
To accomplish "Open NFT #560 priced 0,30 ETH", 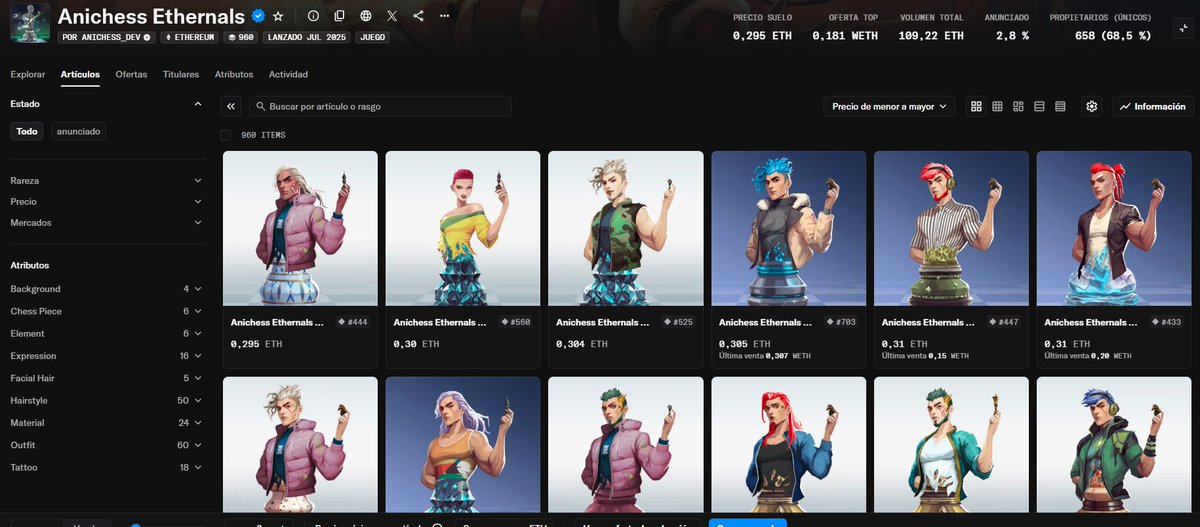I will (x=463, y=260).
